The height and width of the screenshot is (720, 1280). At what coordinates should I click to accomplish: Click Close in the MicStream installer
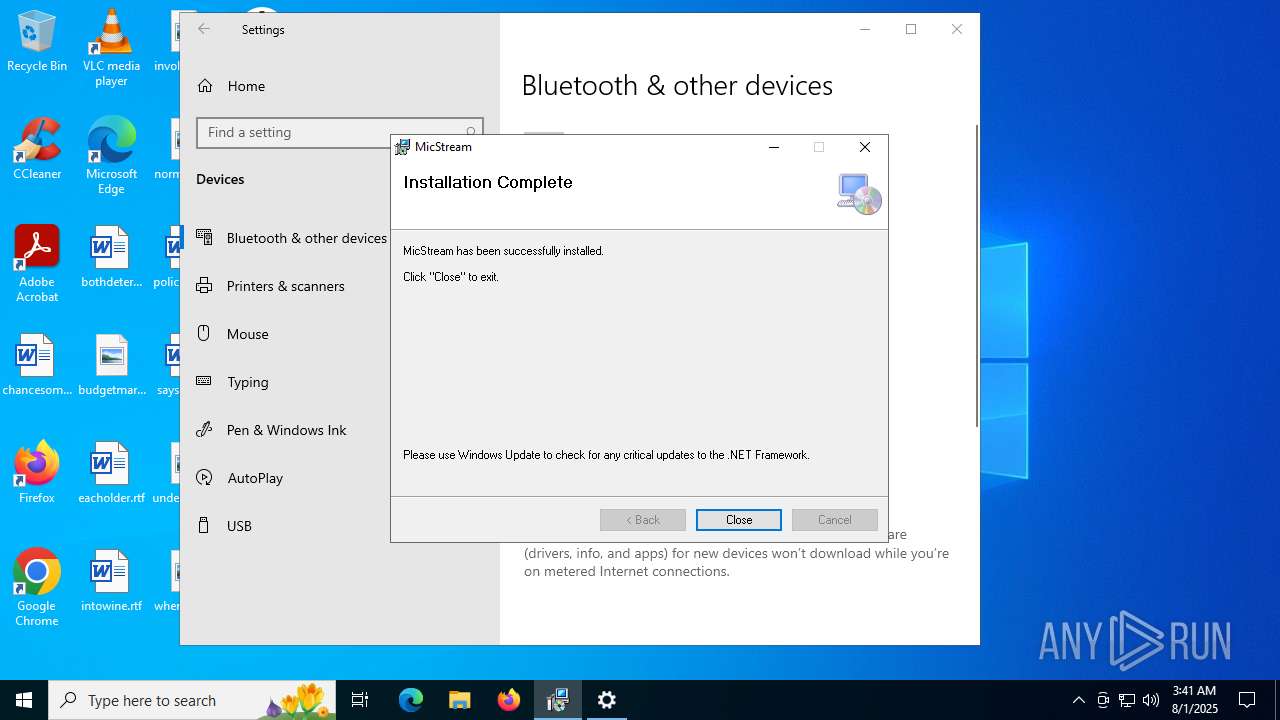[x=739, y=520]
